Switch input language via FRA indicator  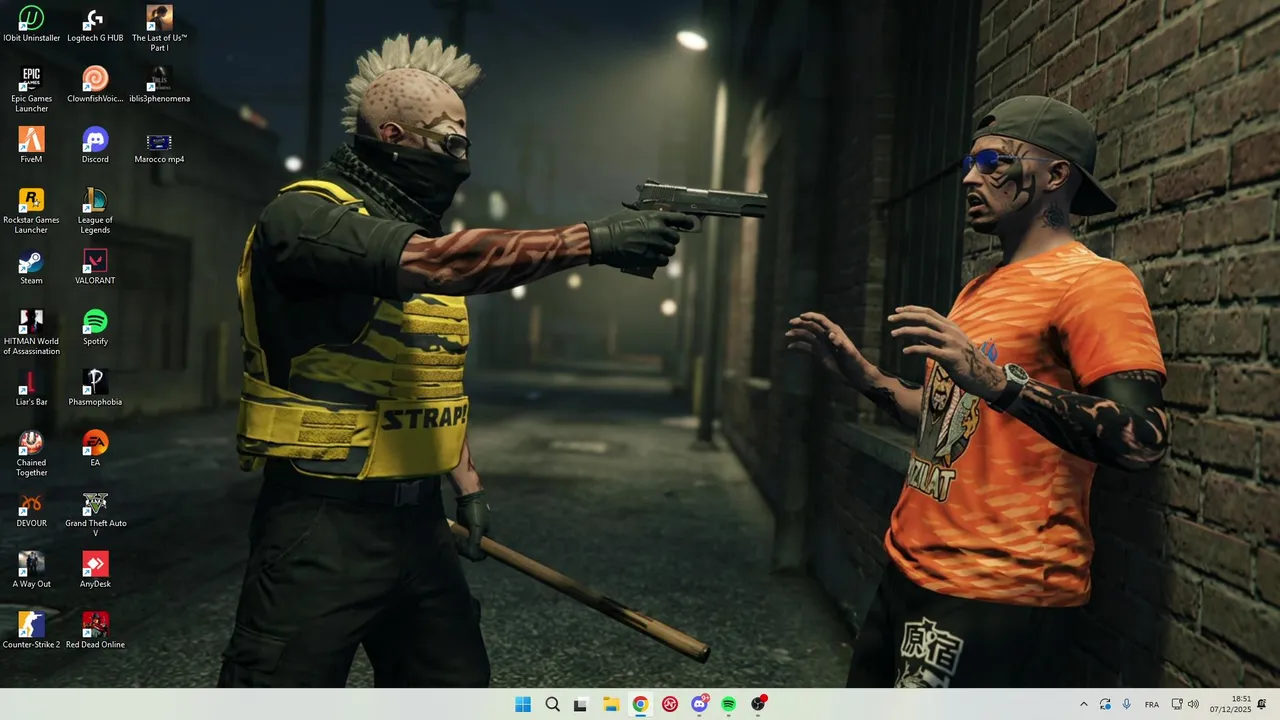point(1152,704)
